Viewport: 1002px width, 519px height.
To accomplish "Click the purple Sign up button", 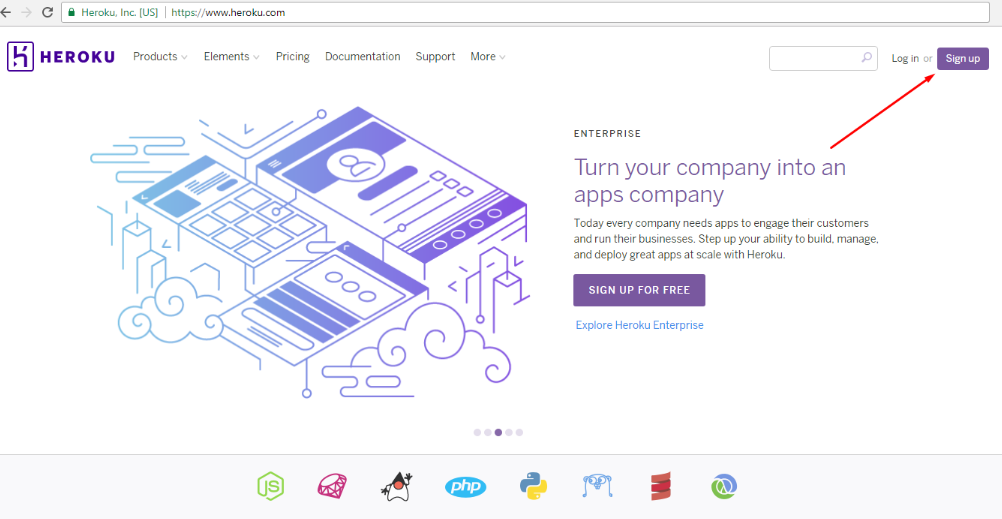I will (962, 58).
